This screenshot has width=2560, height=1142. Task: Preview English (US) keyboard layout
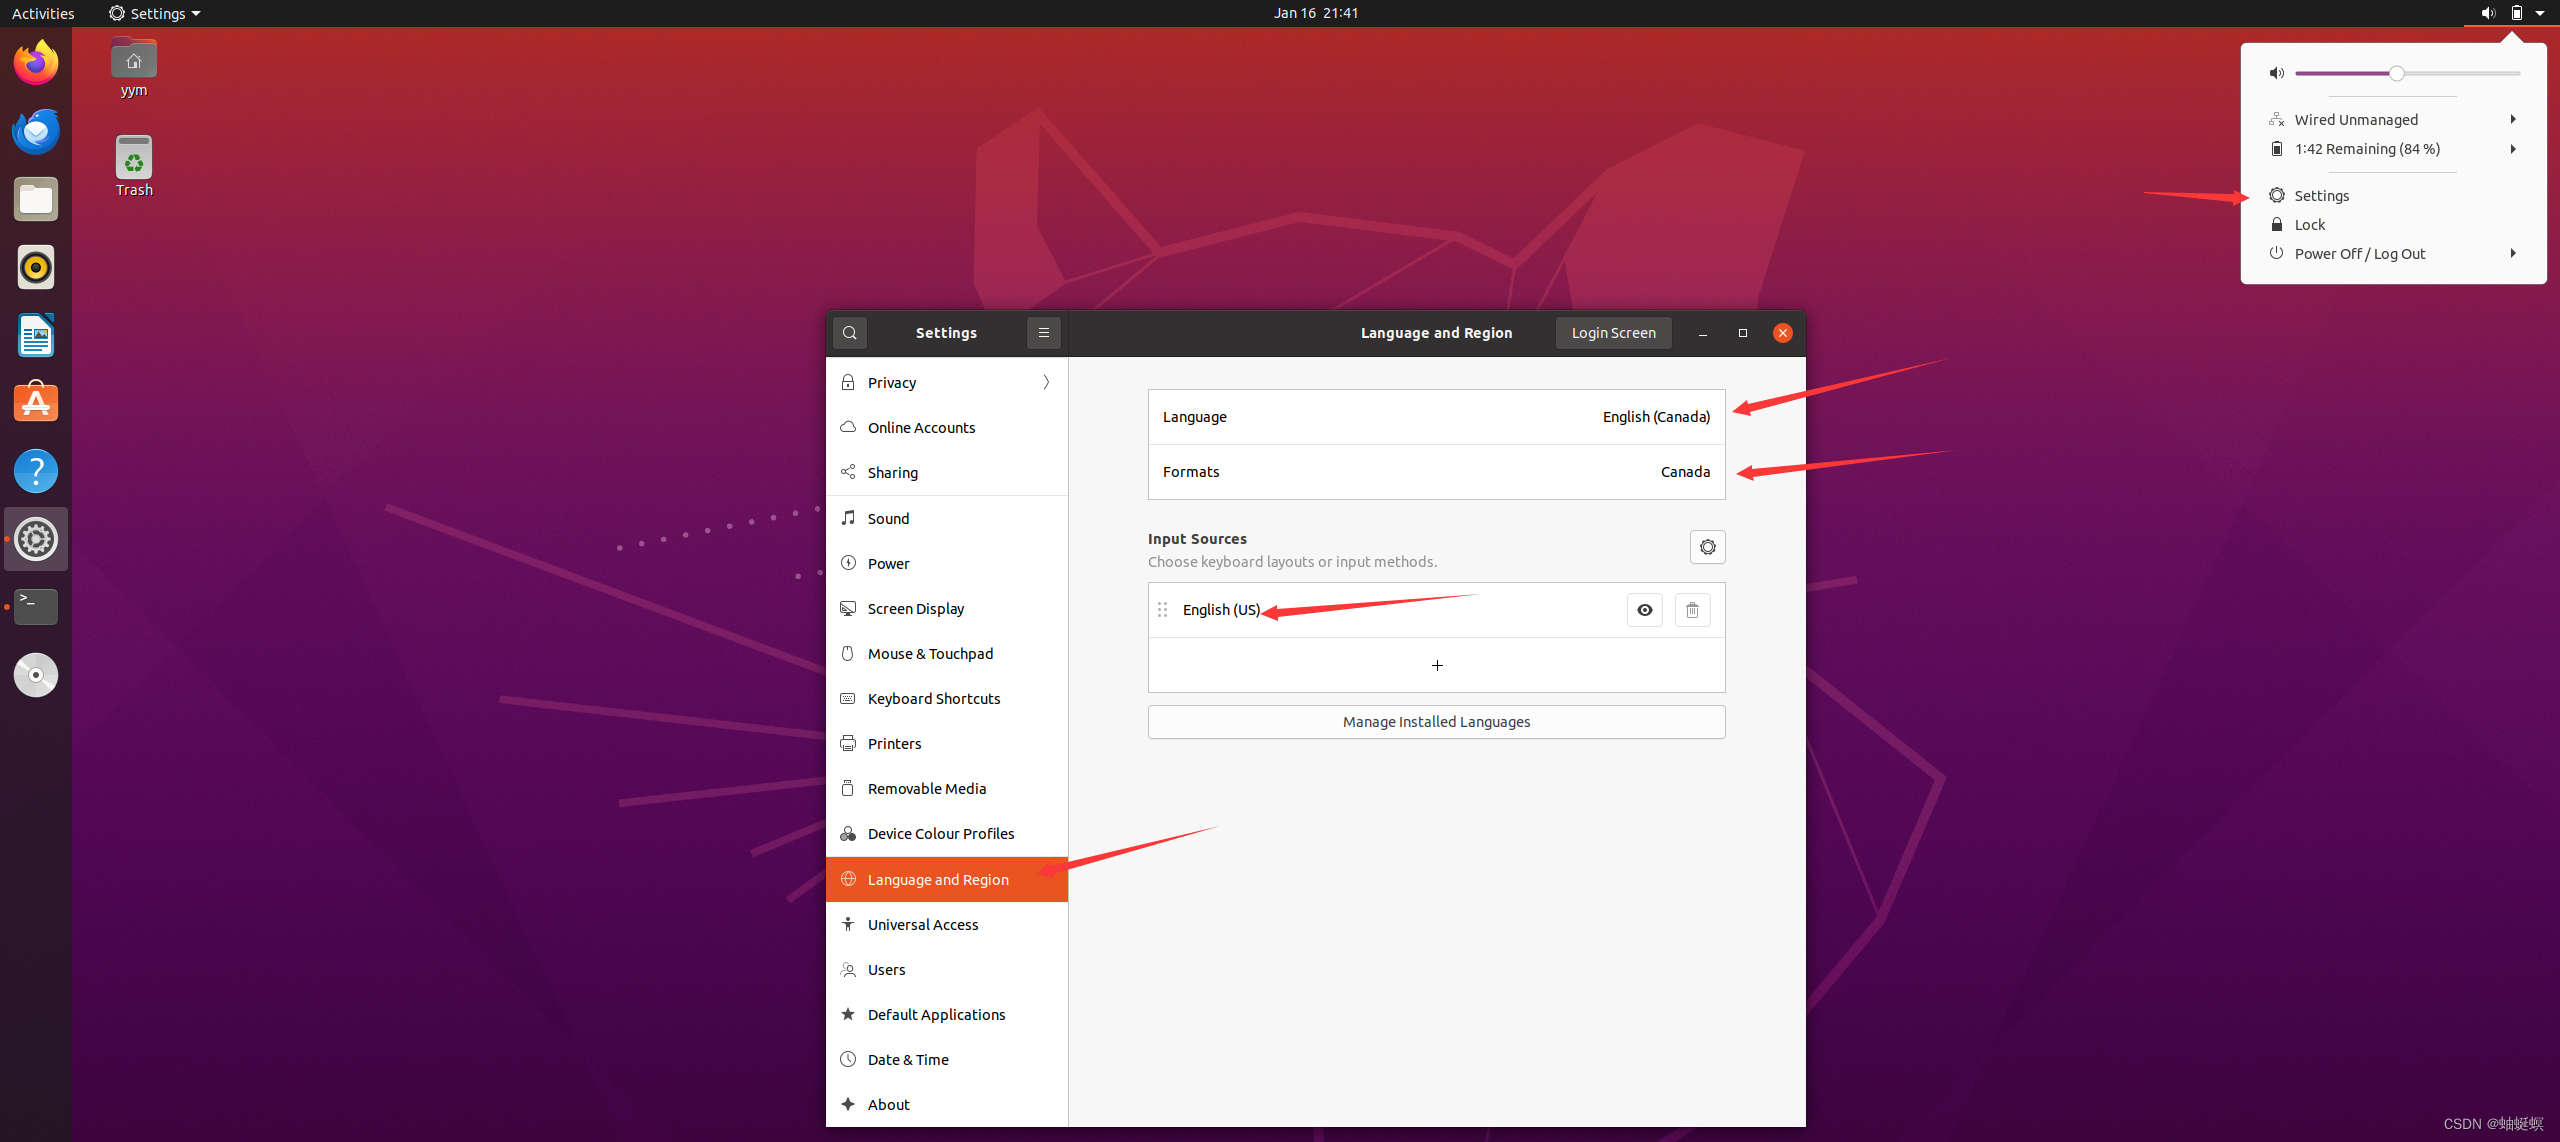(x=1644, y=610)
